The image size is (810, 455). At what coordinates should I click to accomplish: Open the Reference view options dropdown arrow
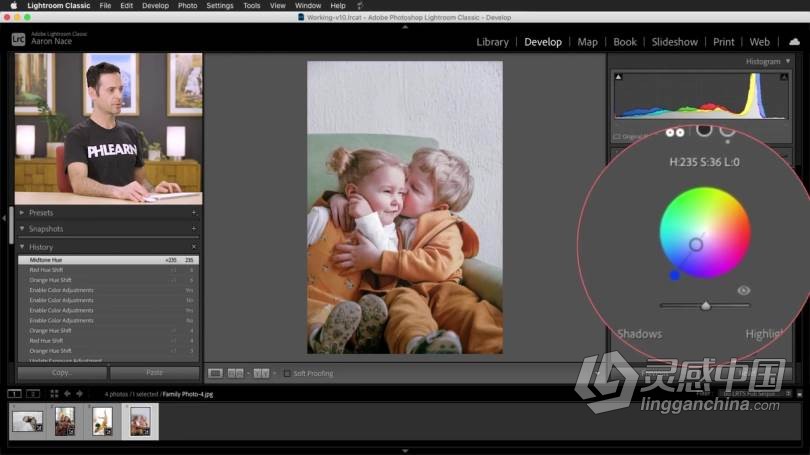click(x=248, y=373)
